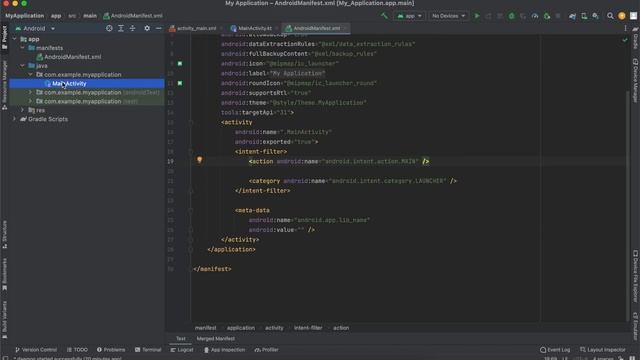Collapse the manifests folder

(x=22, y=48)
